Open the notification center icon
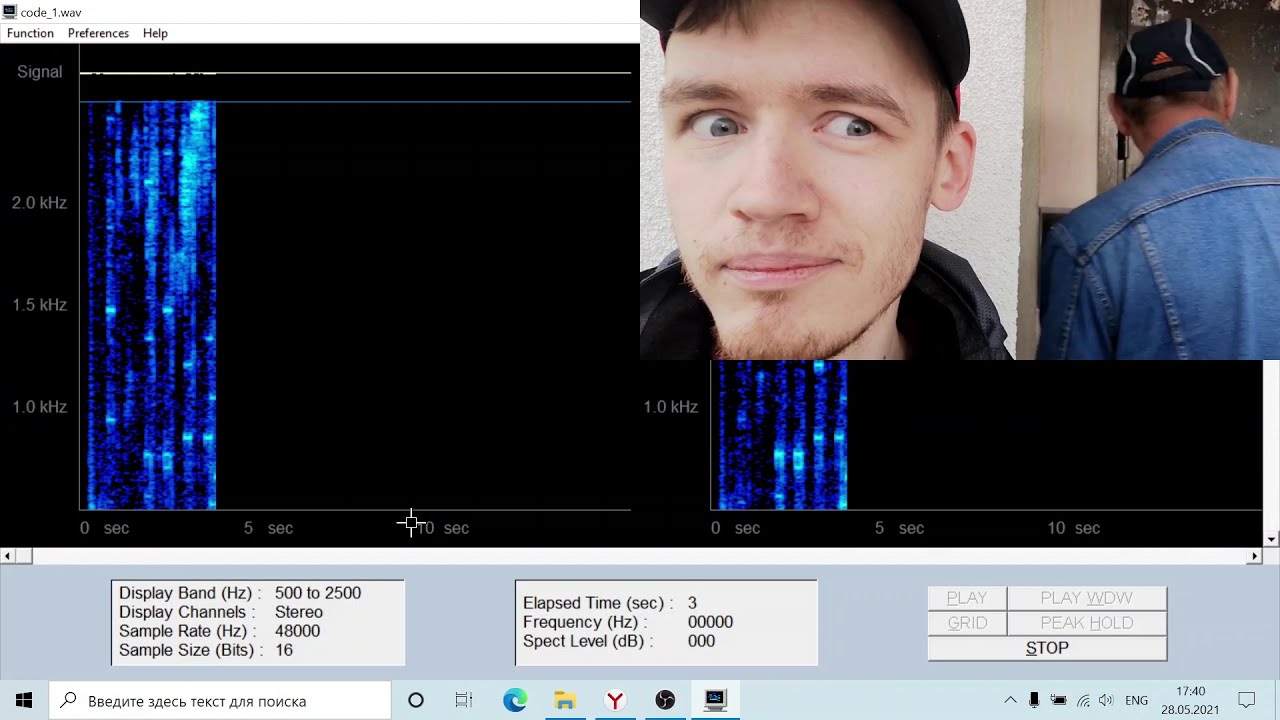Image resolution: width=1280 pixels, height=720 pixels. coord(1247,701)
